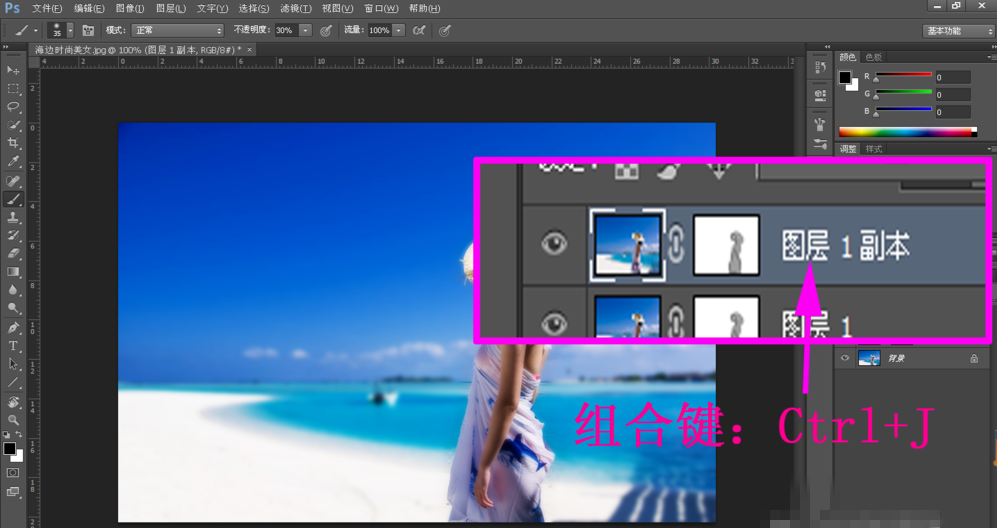Select the Crop tool
The height and width of the screenshot is (528, 997).
click(x=13, y=144)
